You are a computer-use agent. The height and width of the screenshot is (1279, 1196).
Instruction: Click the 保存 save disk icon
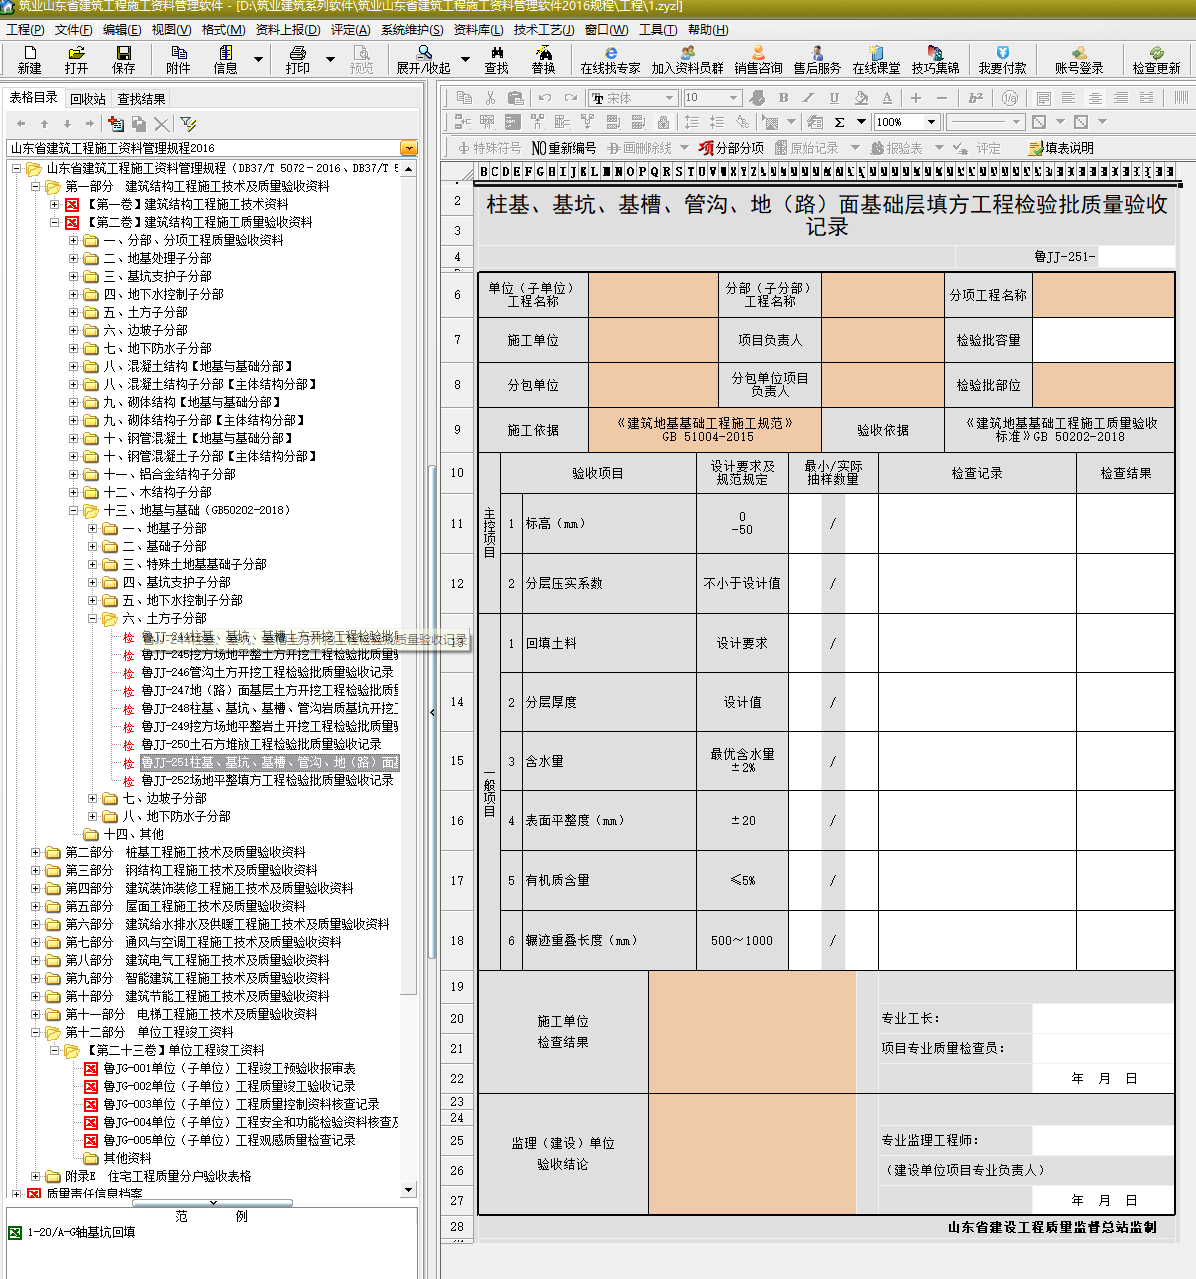point(123,59)
